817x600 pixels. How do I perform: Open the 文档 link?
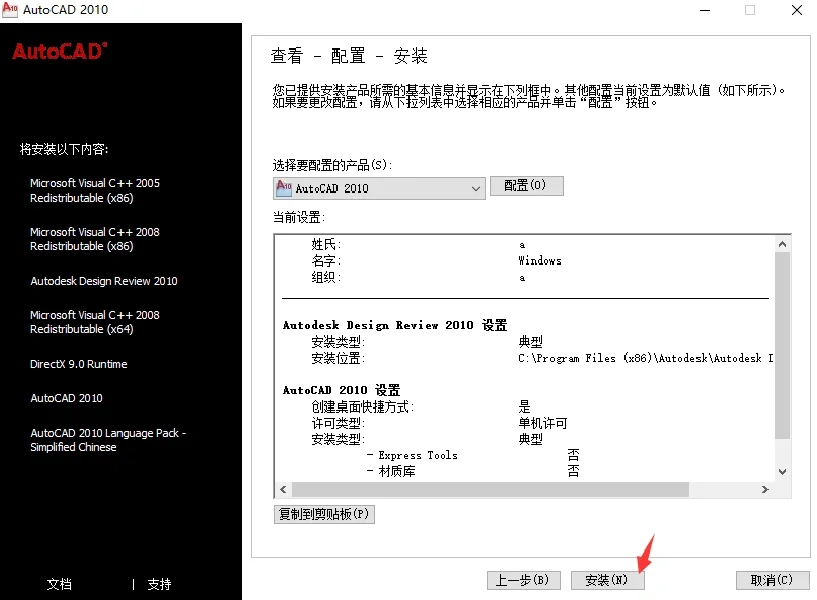[x=59, y=584]
